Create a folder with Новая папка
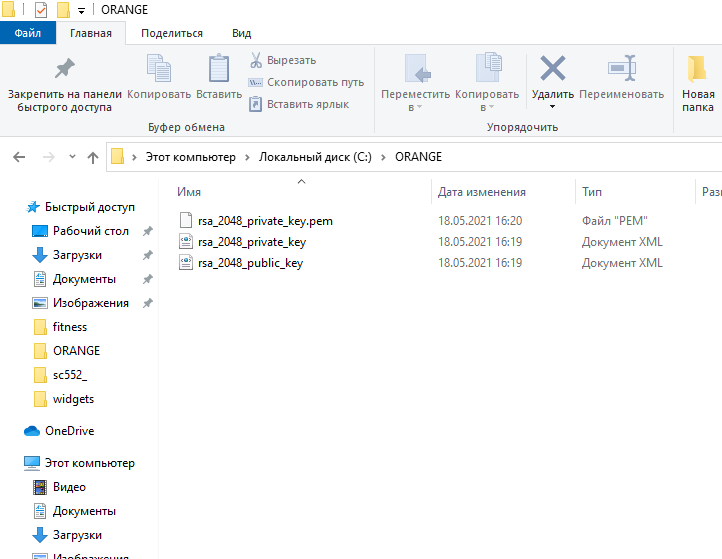The height and width of the screenshot is (559, 722). 698,83
